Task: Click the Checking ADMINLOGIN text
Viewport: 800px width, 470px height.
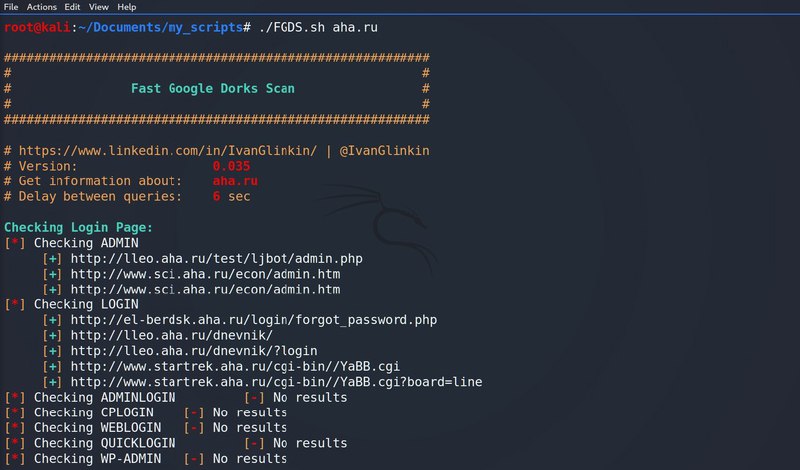Action: pos(105,397)
